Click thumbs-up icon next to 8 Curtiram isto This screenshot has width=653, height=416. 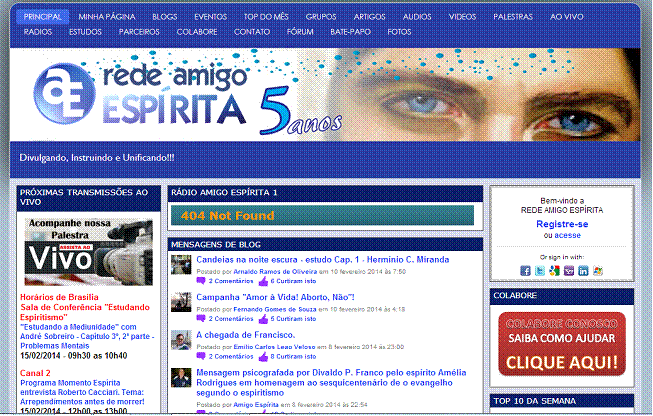pyautogui.click(x=263, y=357)
